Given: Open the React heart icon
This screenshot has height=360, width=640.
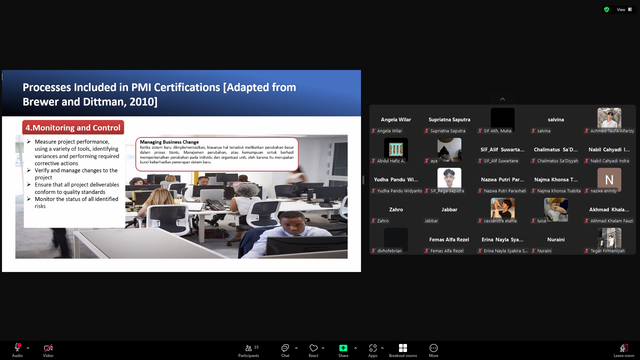Looking at the screenshot, I should (x=313, y=348).
